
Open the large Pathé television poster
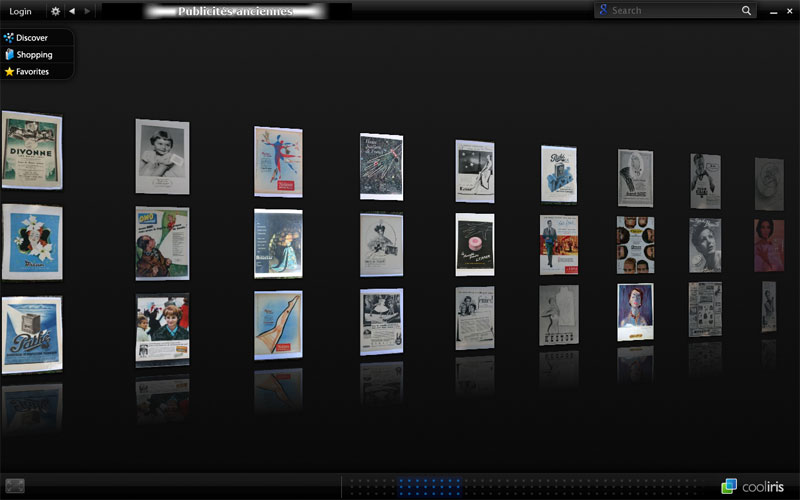click(32, 335)
